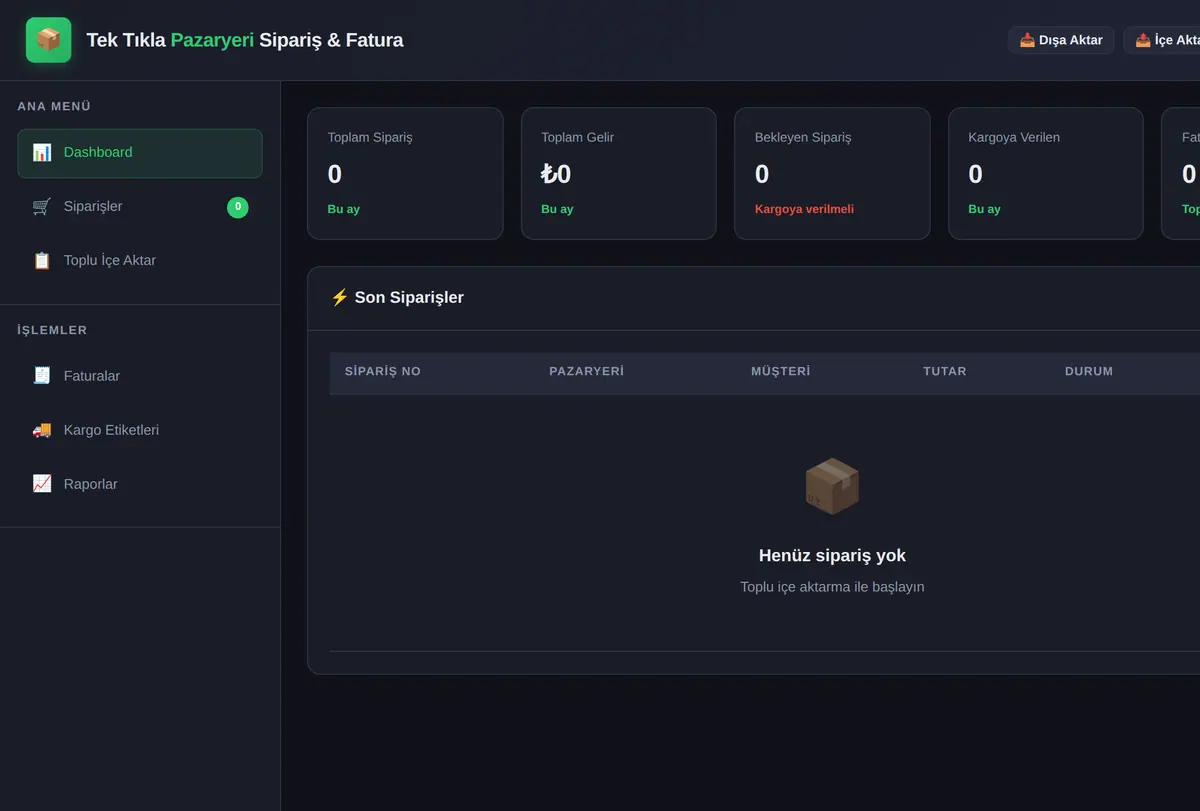Click the "MÜŞTERİ" column header

point(781,371)
